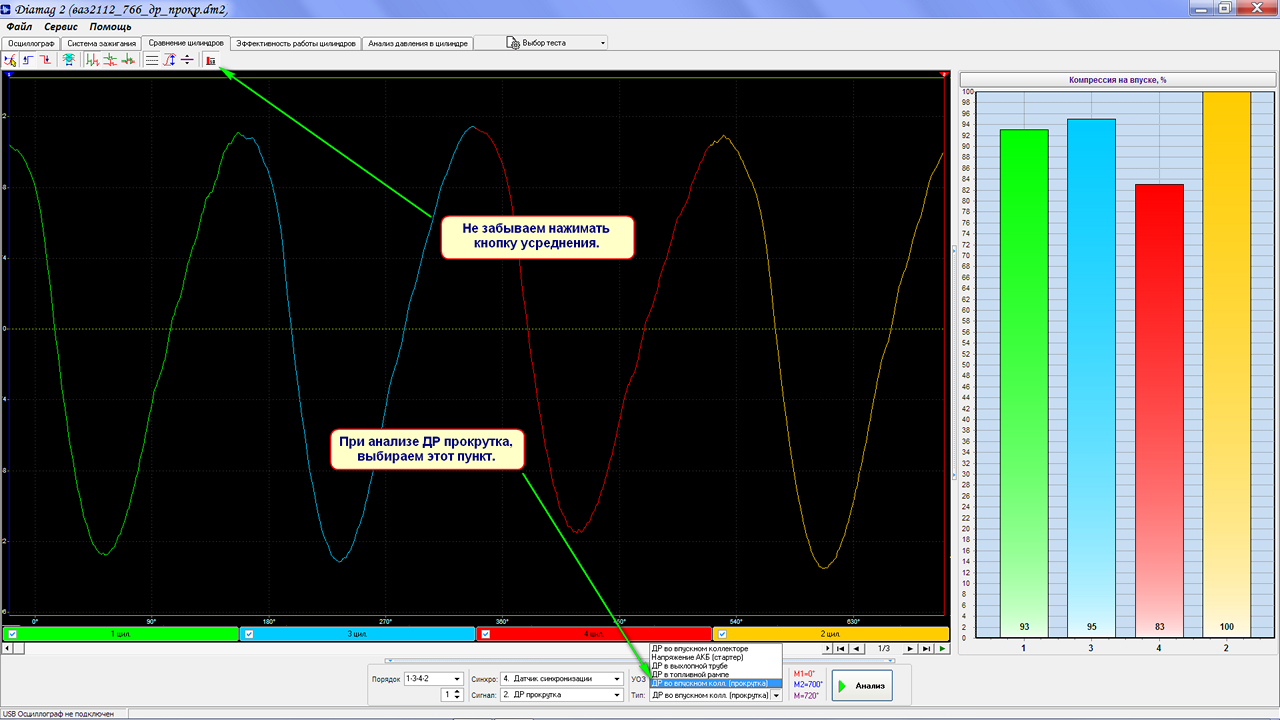This screenshot has width=1280, height=720.
Task: Click the Тип dropdown arrow
Action: tap(776, 695)
